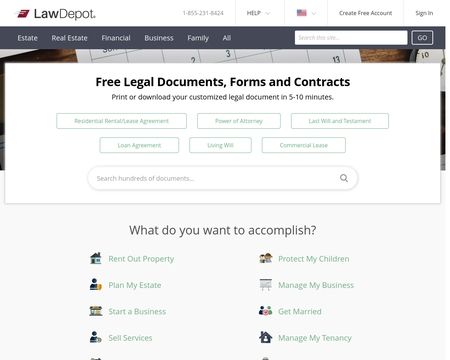
Task: Click the storefront icon beside Start a Business
Action: [x=96, y=311]
